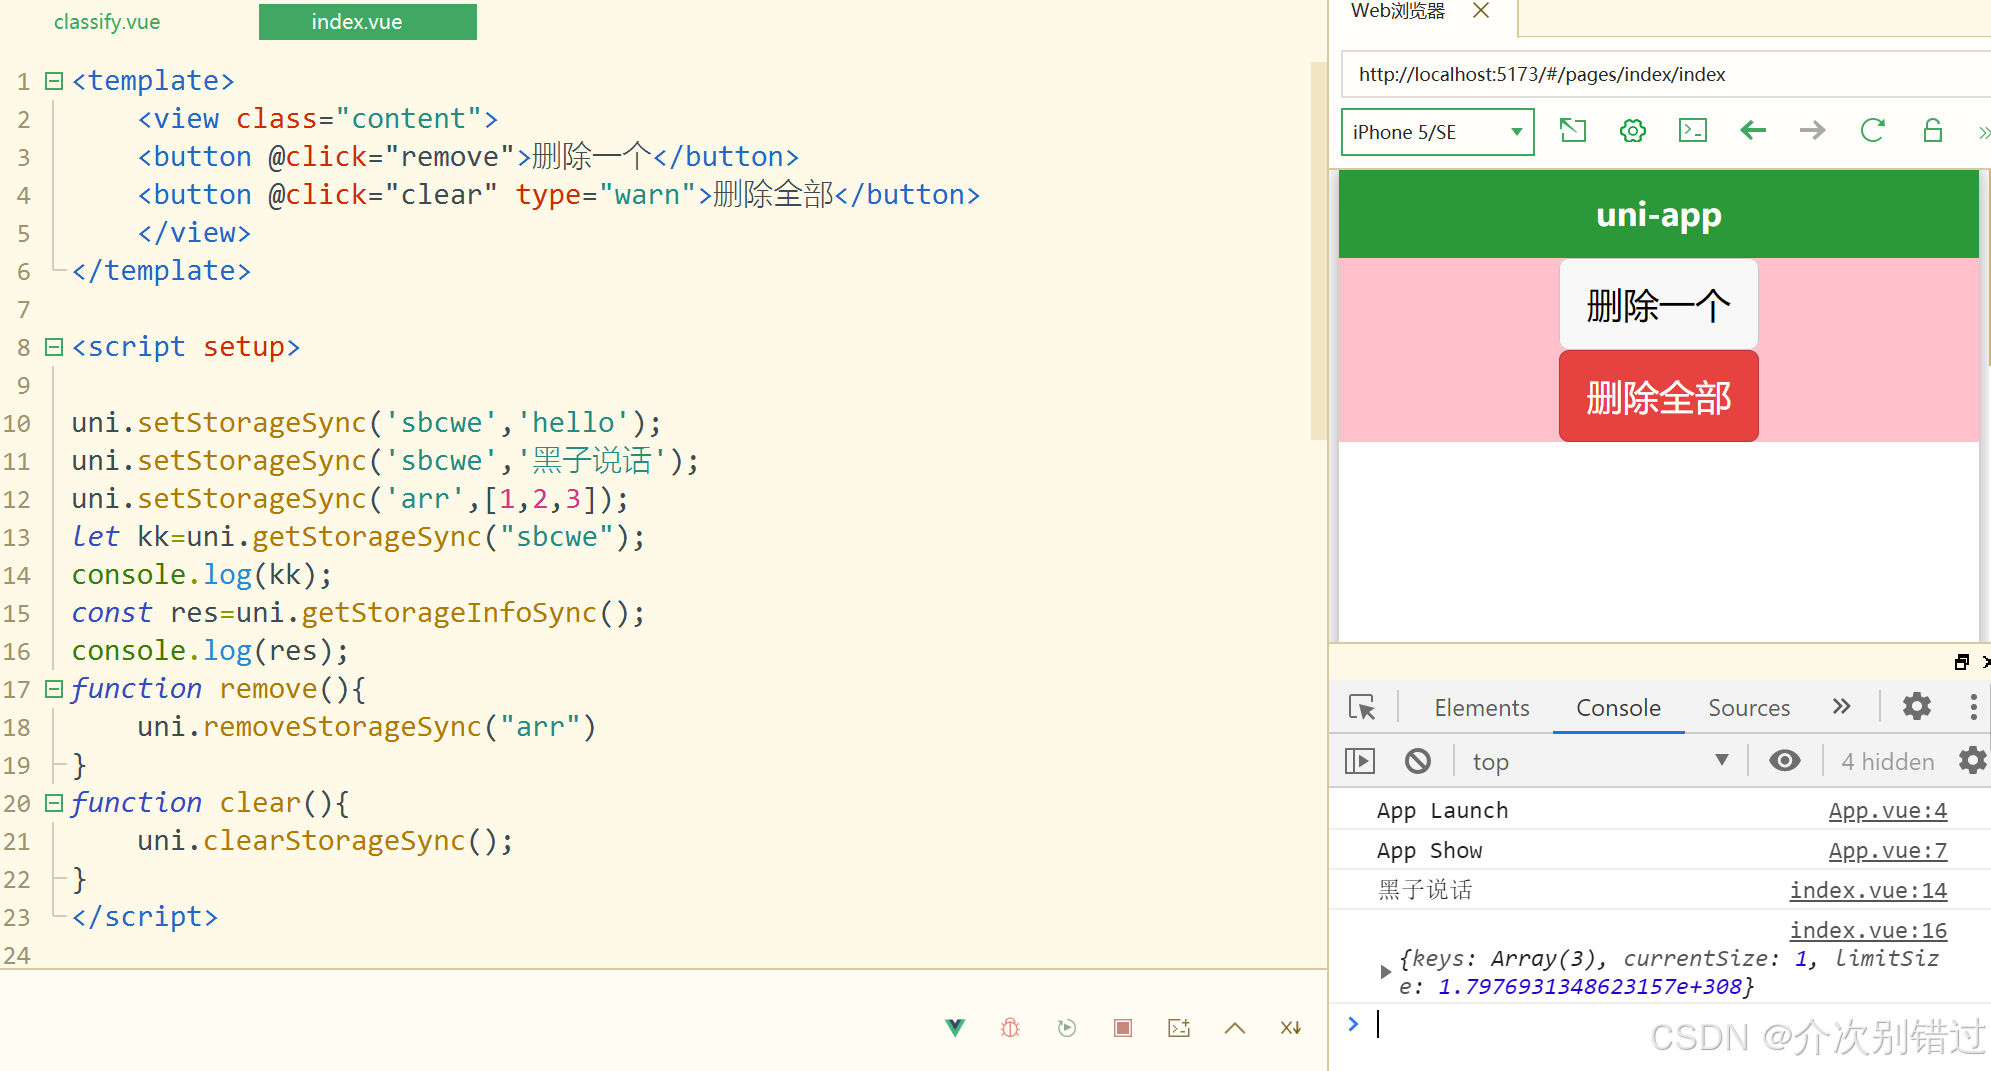Open the top context dropdown
The image size is (1991, 1071).
(x=1600, y=762)
